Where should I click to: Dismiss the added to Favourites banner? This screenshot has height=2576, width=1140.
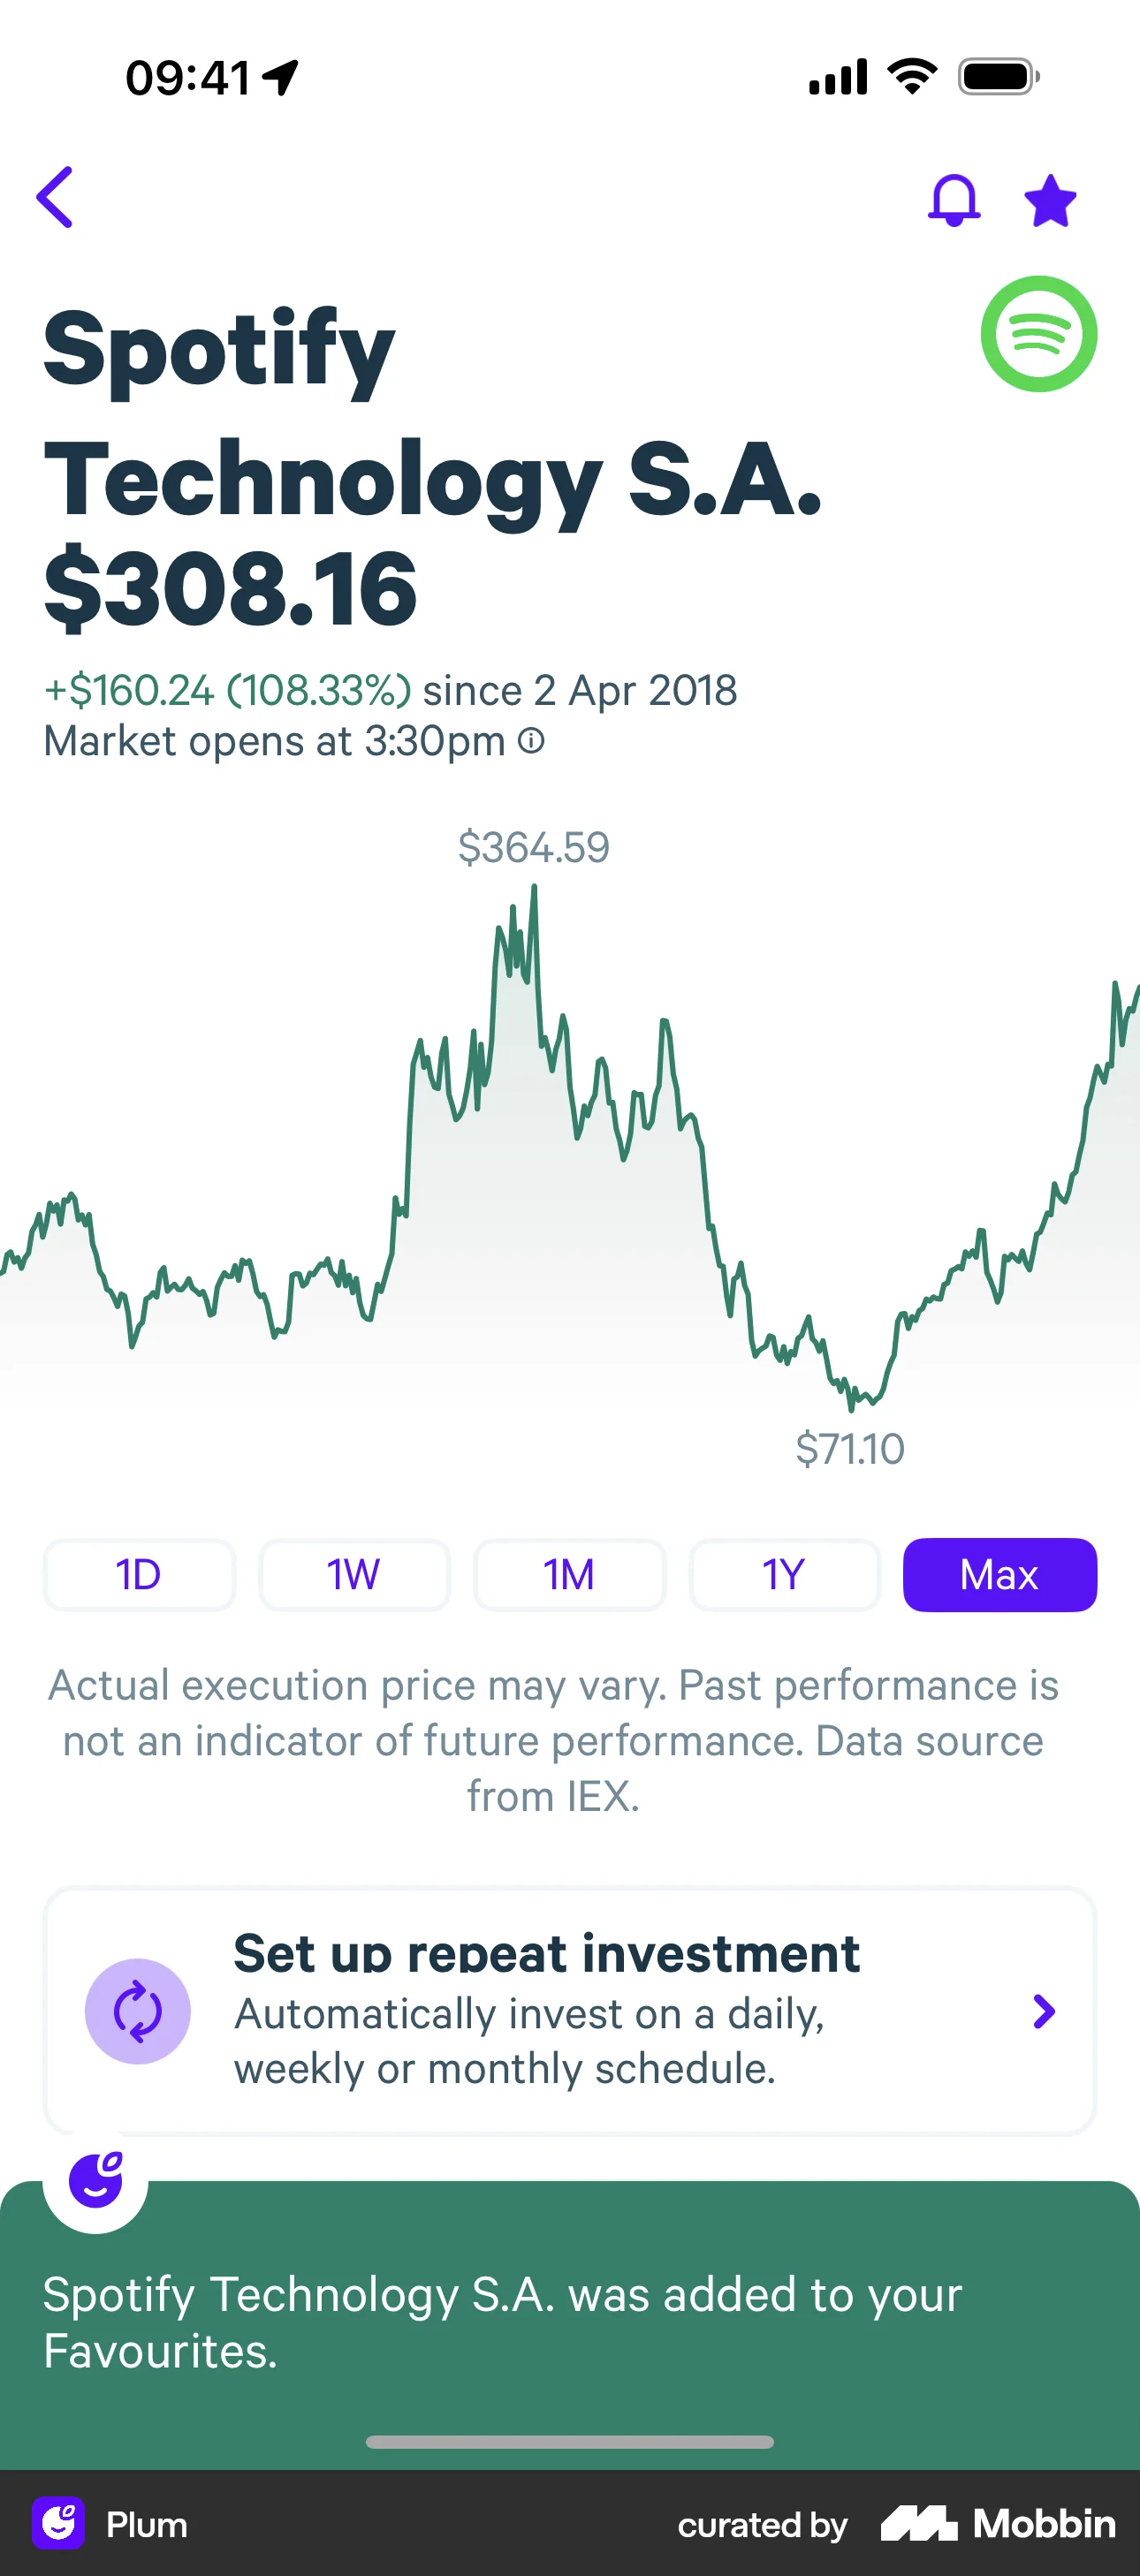[569, 2322]
